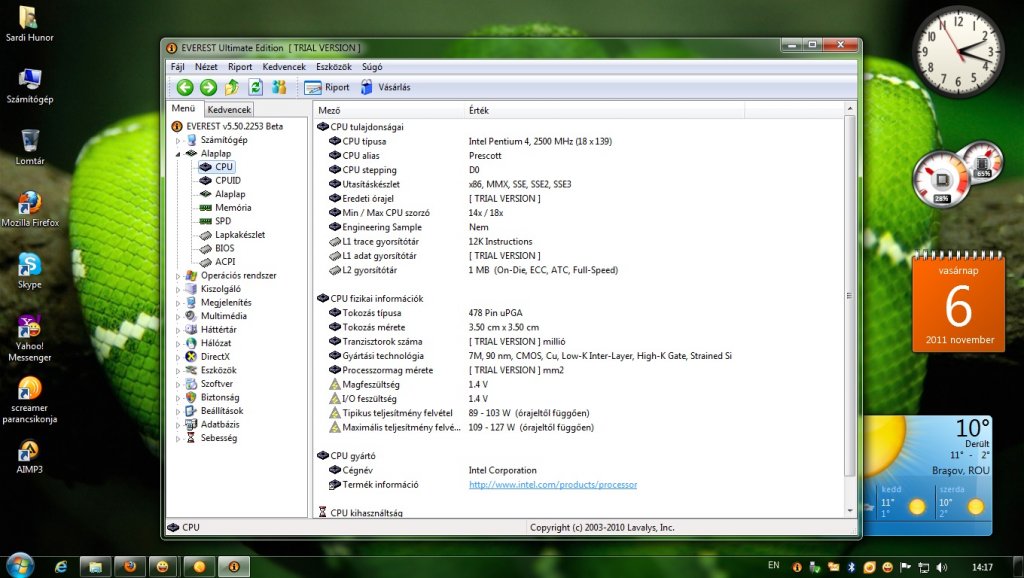Switch to the Kedvencek tab
The width and height of the screenshot is (1024, 578).
pos(229,110)
